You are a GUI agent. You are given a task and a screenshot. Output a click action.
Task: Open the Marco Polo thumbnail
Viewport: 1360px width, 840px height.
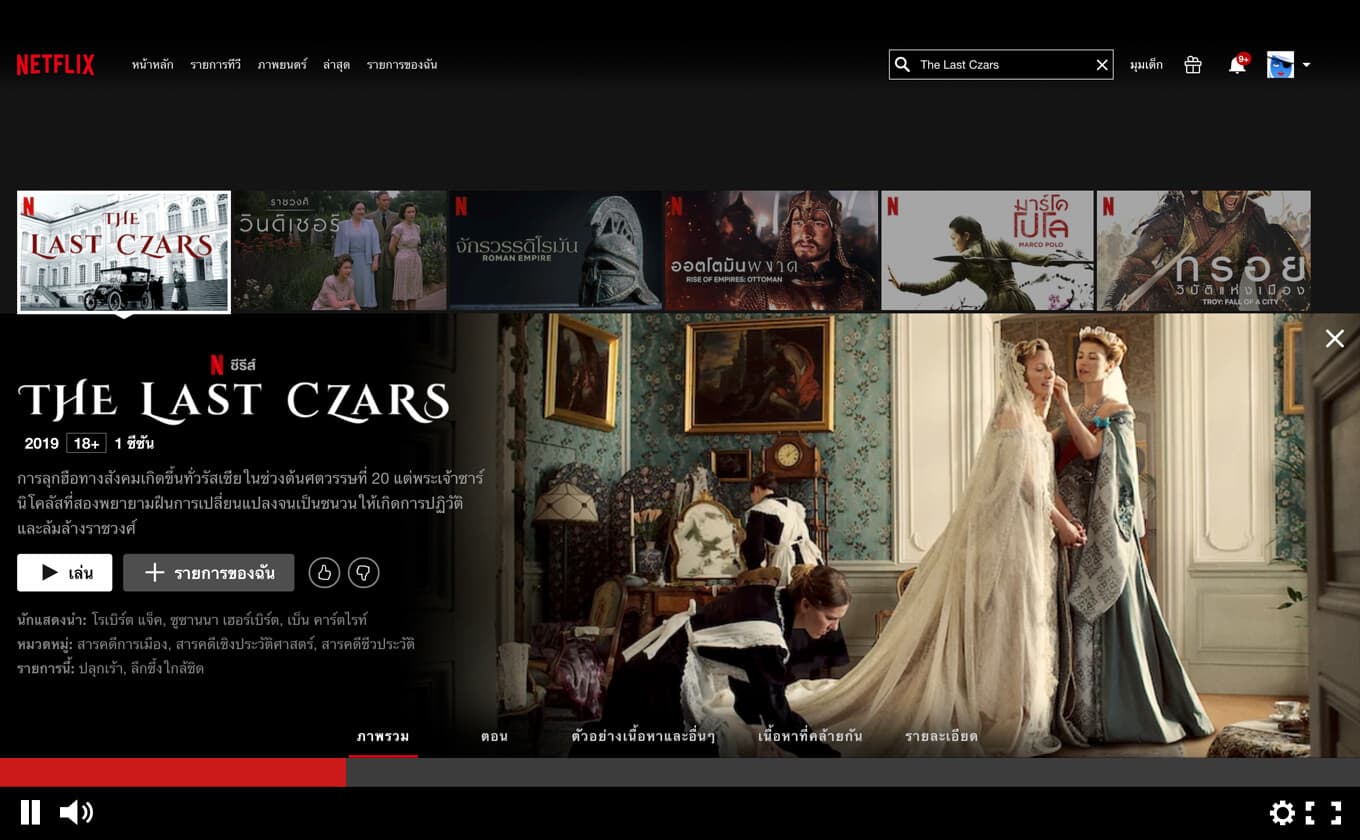pyautogui.click(x=988, y=251)
